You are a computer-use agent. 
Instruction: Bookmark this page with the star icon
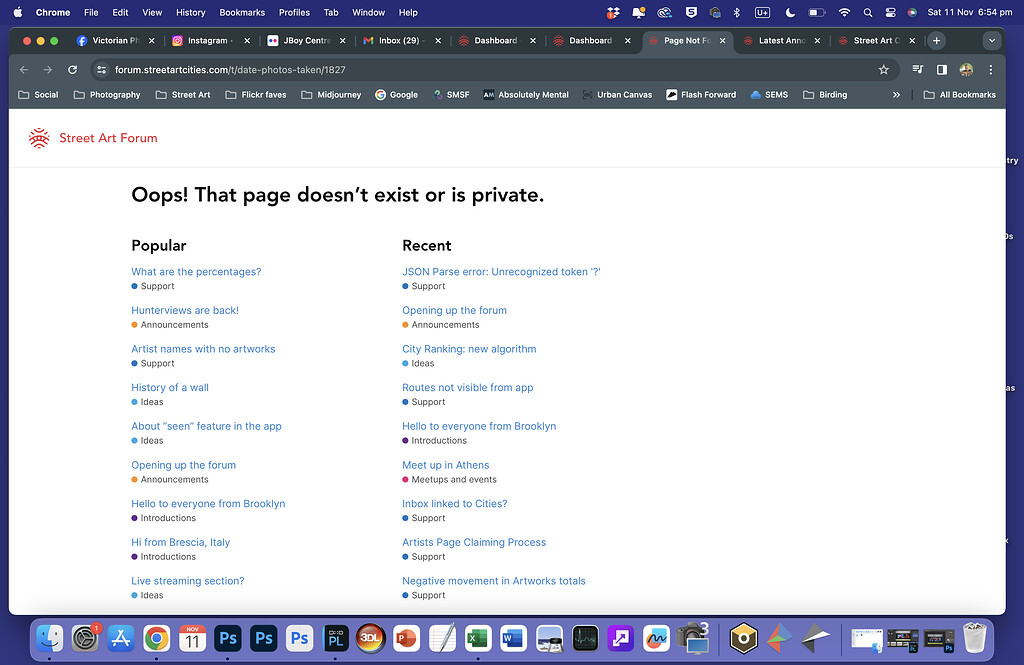coord(883,70)
